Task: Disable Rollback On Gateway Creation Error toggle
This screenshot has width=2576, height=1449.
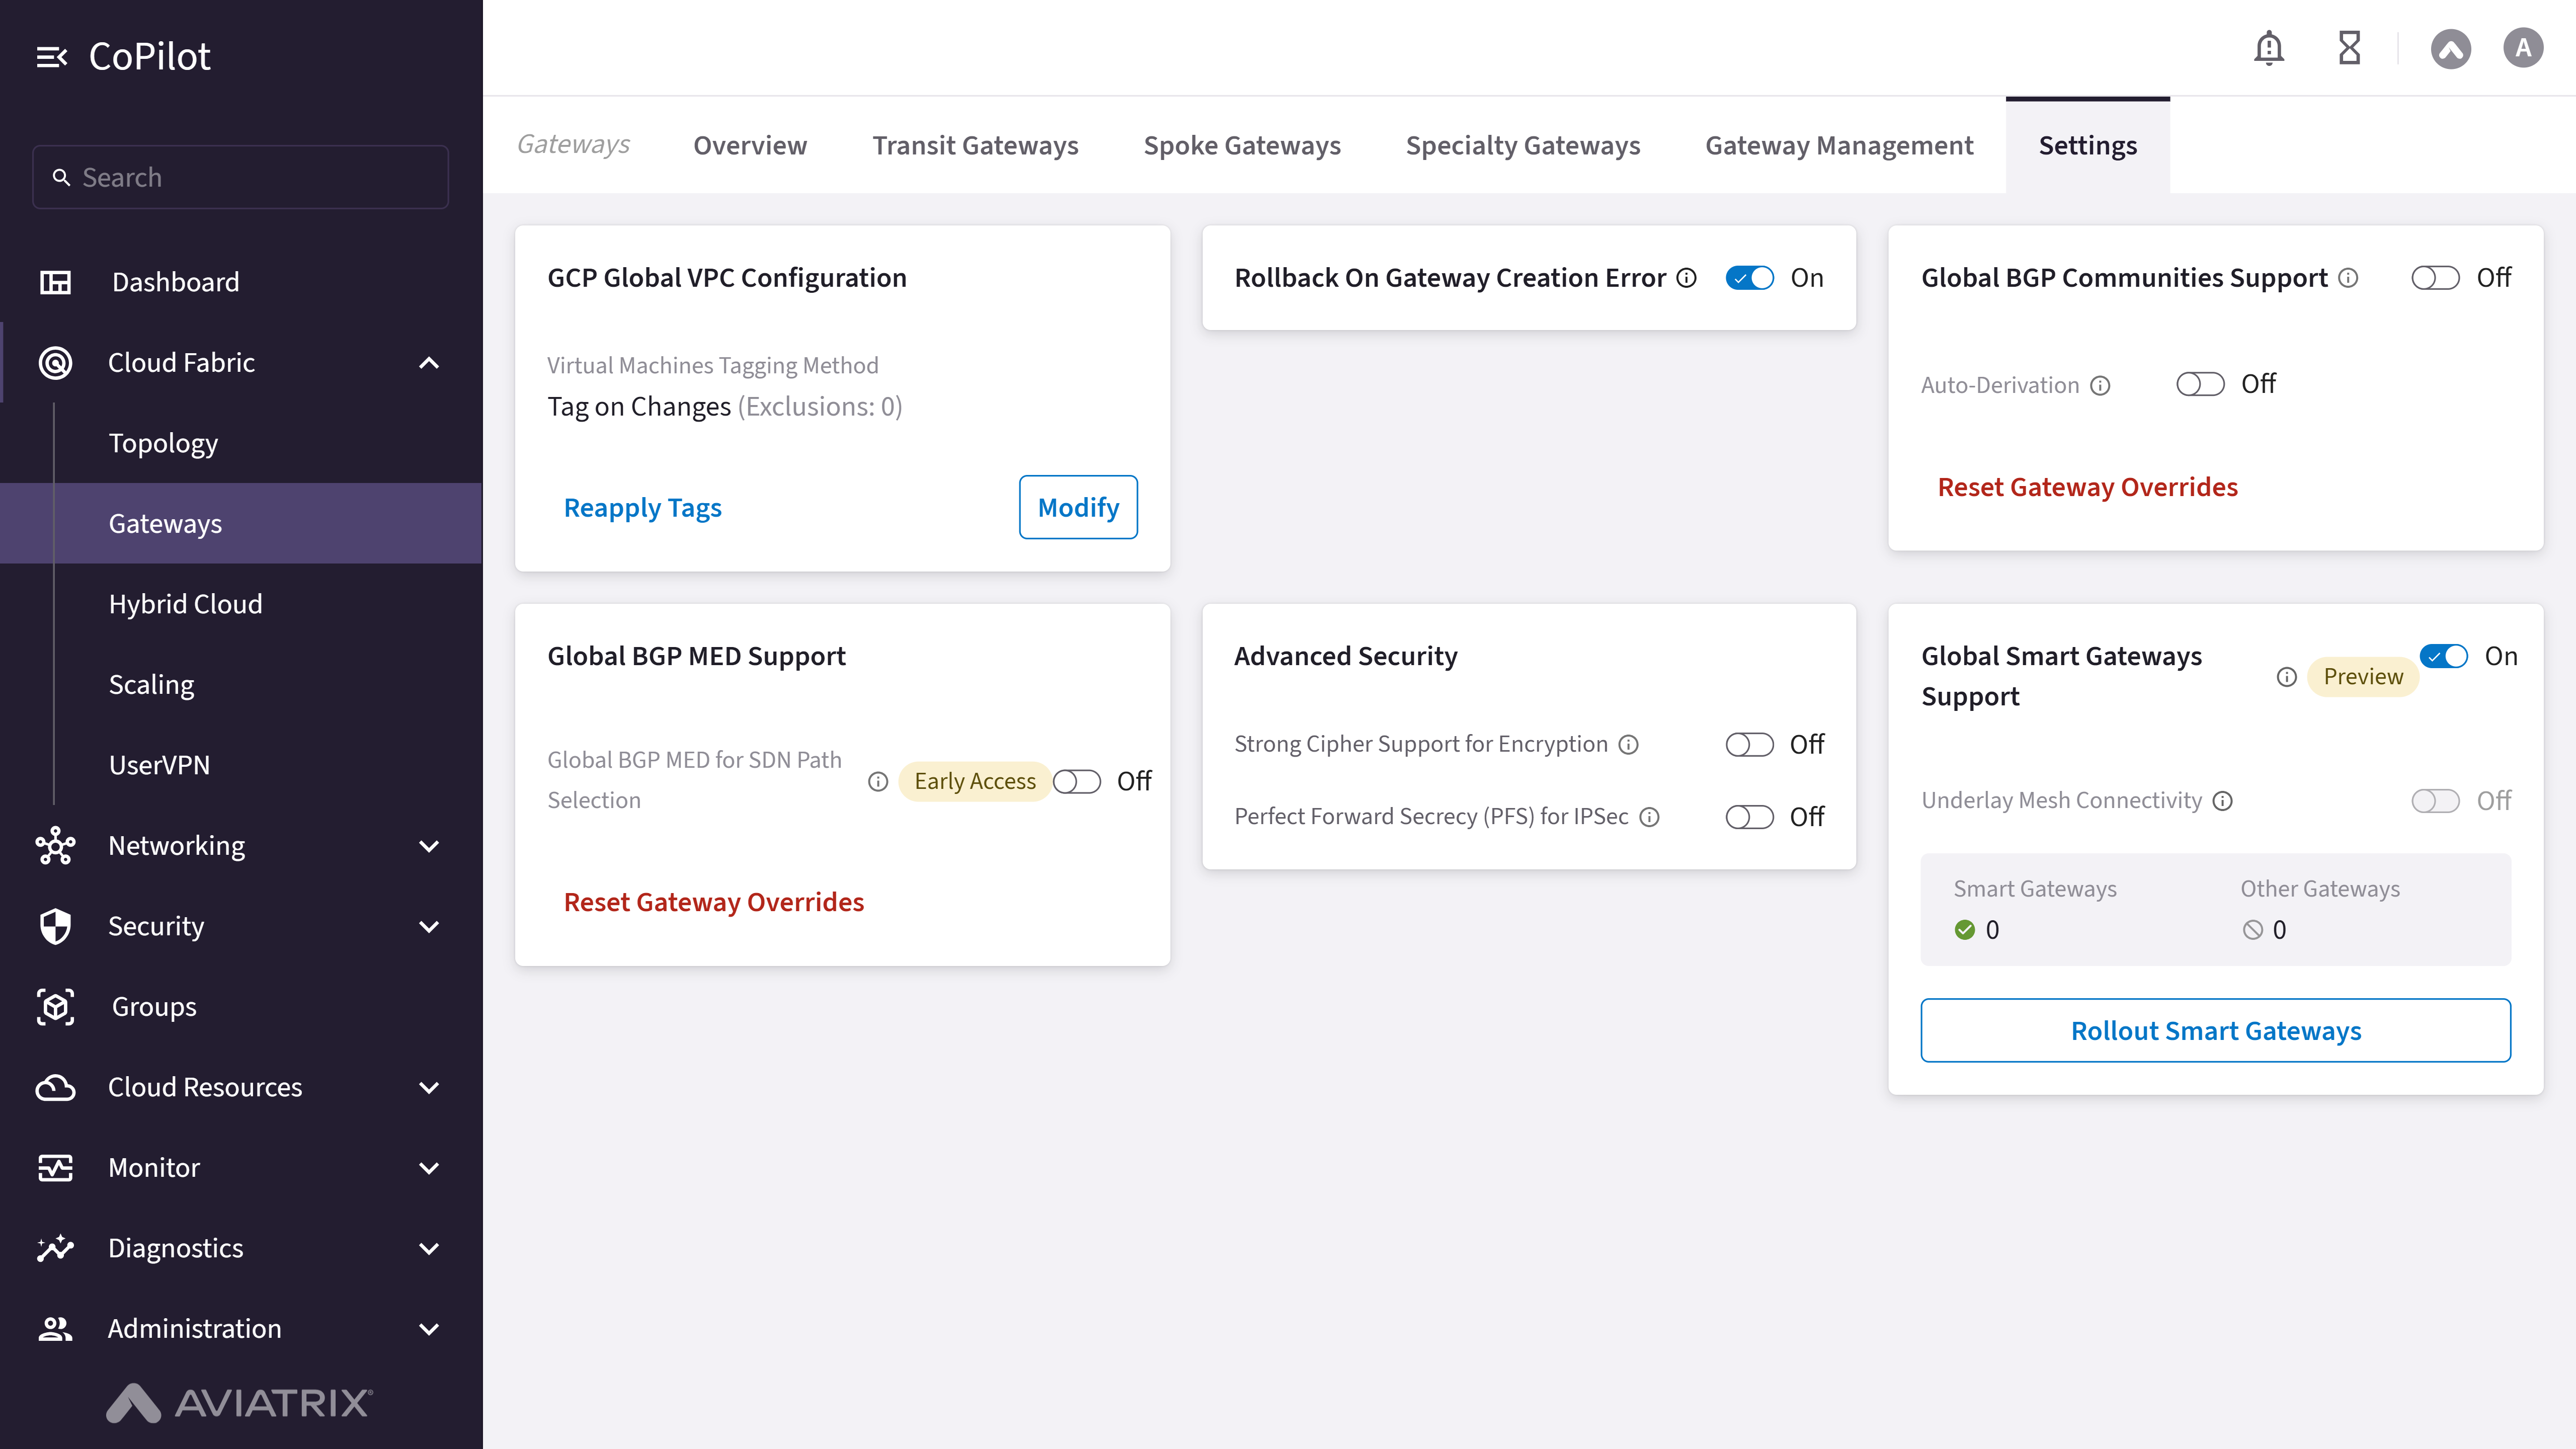Action: [x=1750, y=278]
